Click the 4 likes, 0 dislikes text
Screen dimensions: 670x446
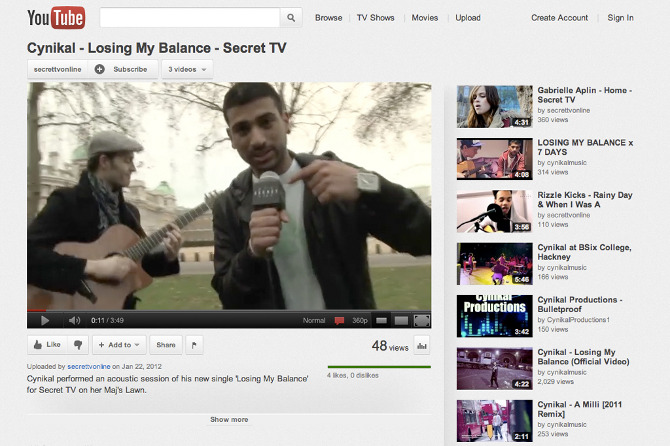click(353, 376)
